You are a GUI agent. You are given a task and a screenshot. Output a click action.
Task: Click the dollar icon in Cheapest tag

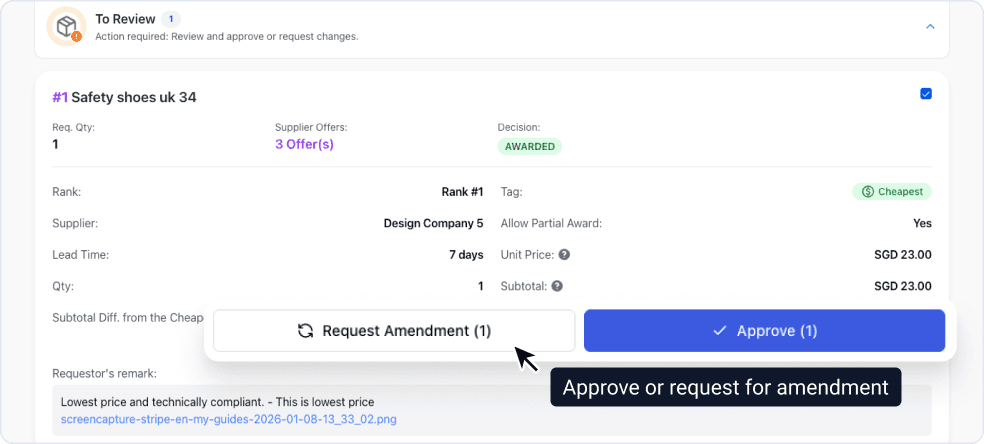(x=868, y=192)
